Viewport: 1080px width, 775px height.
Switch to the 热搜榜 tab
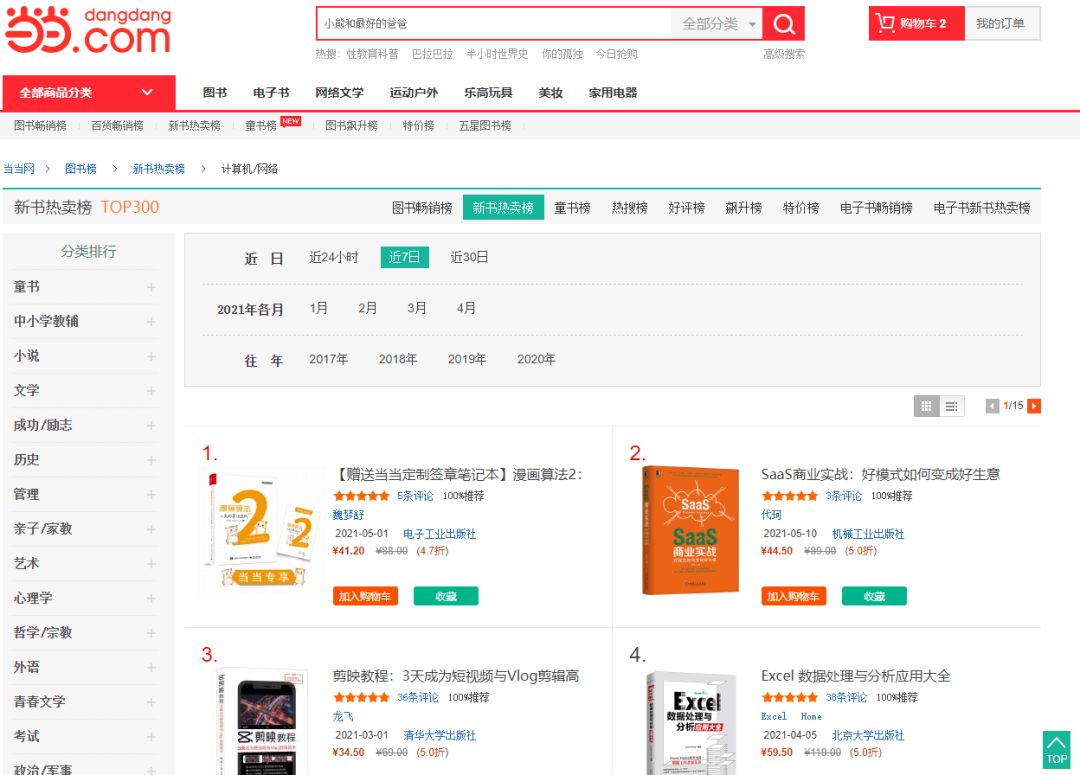[x=630, y=208]
